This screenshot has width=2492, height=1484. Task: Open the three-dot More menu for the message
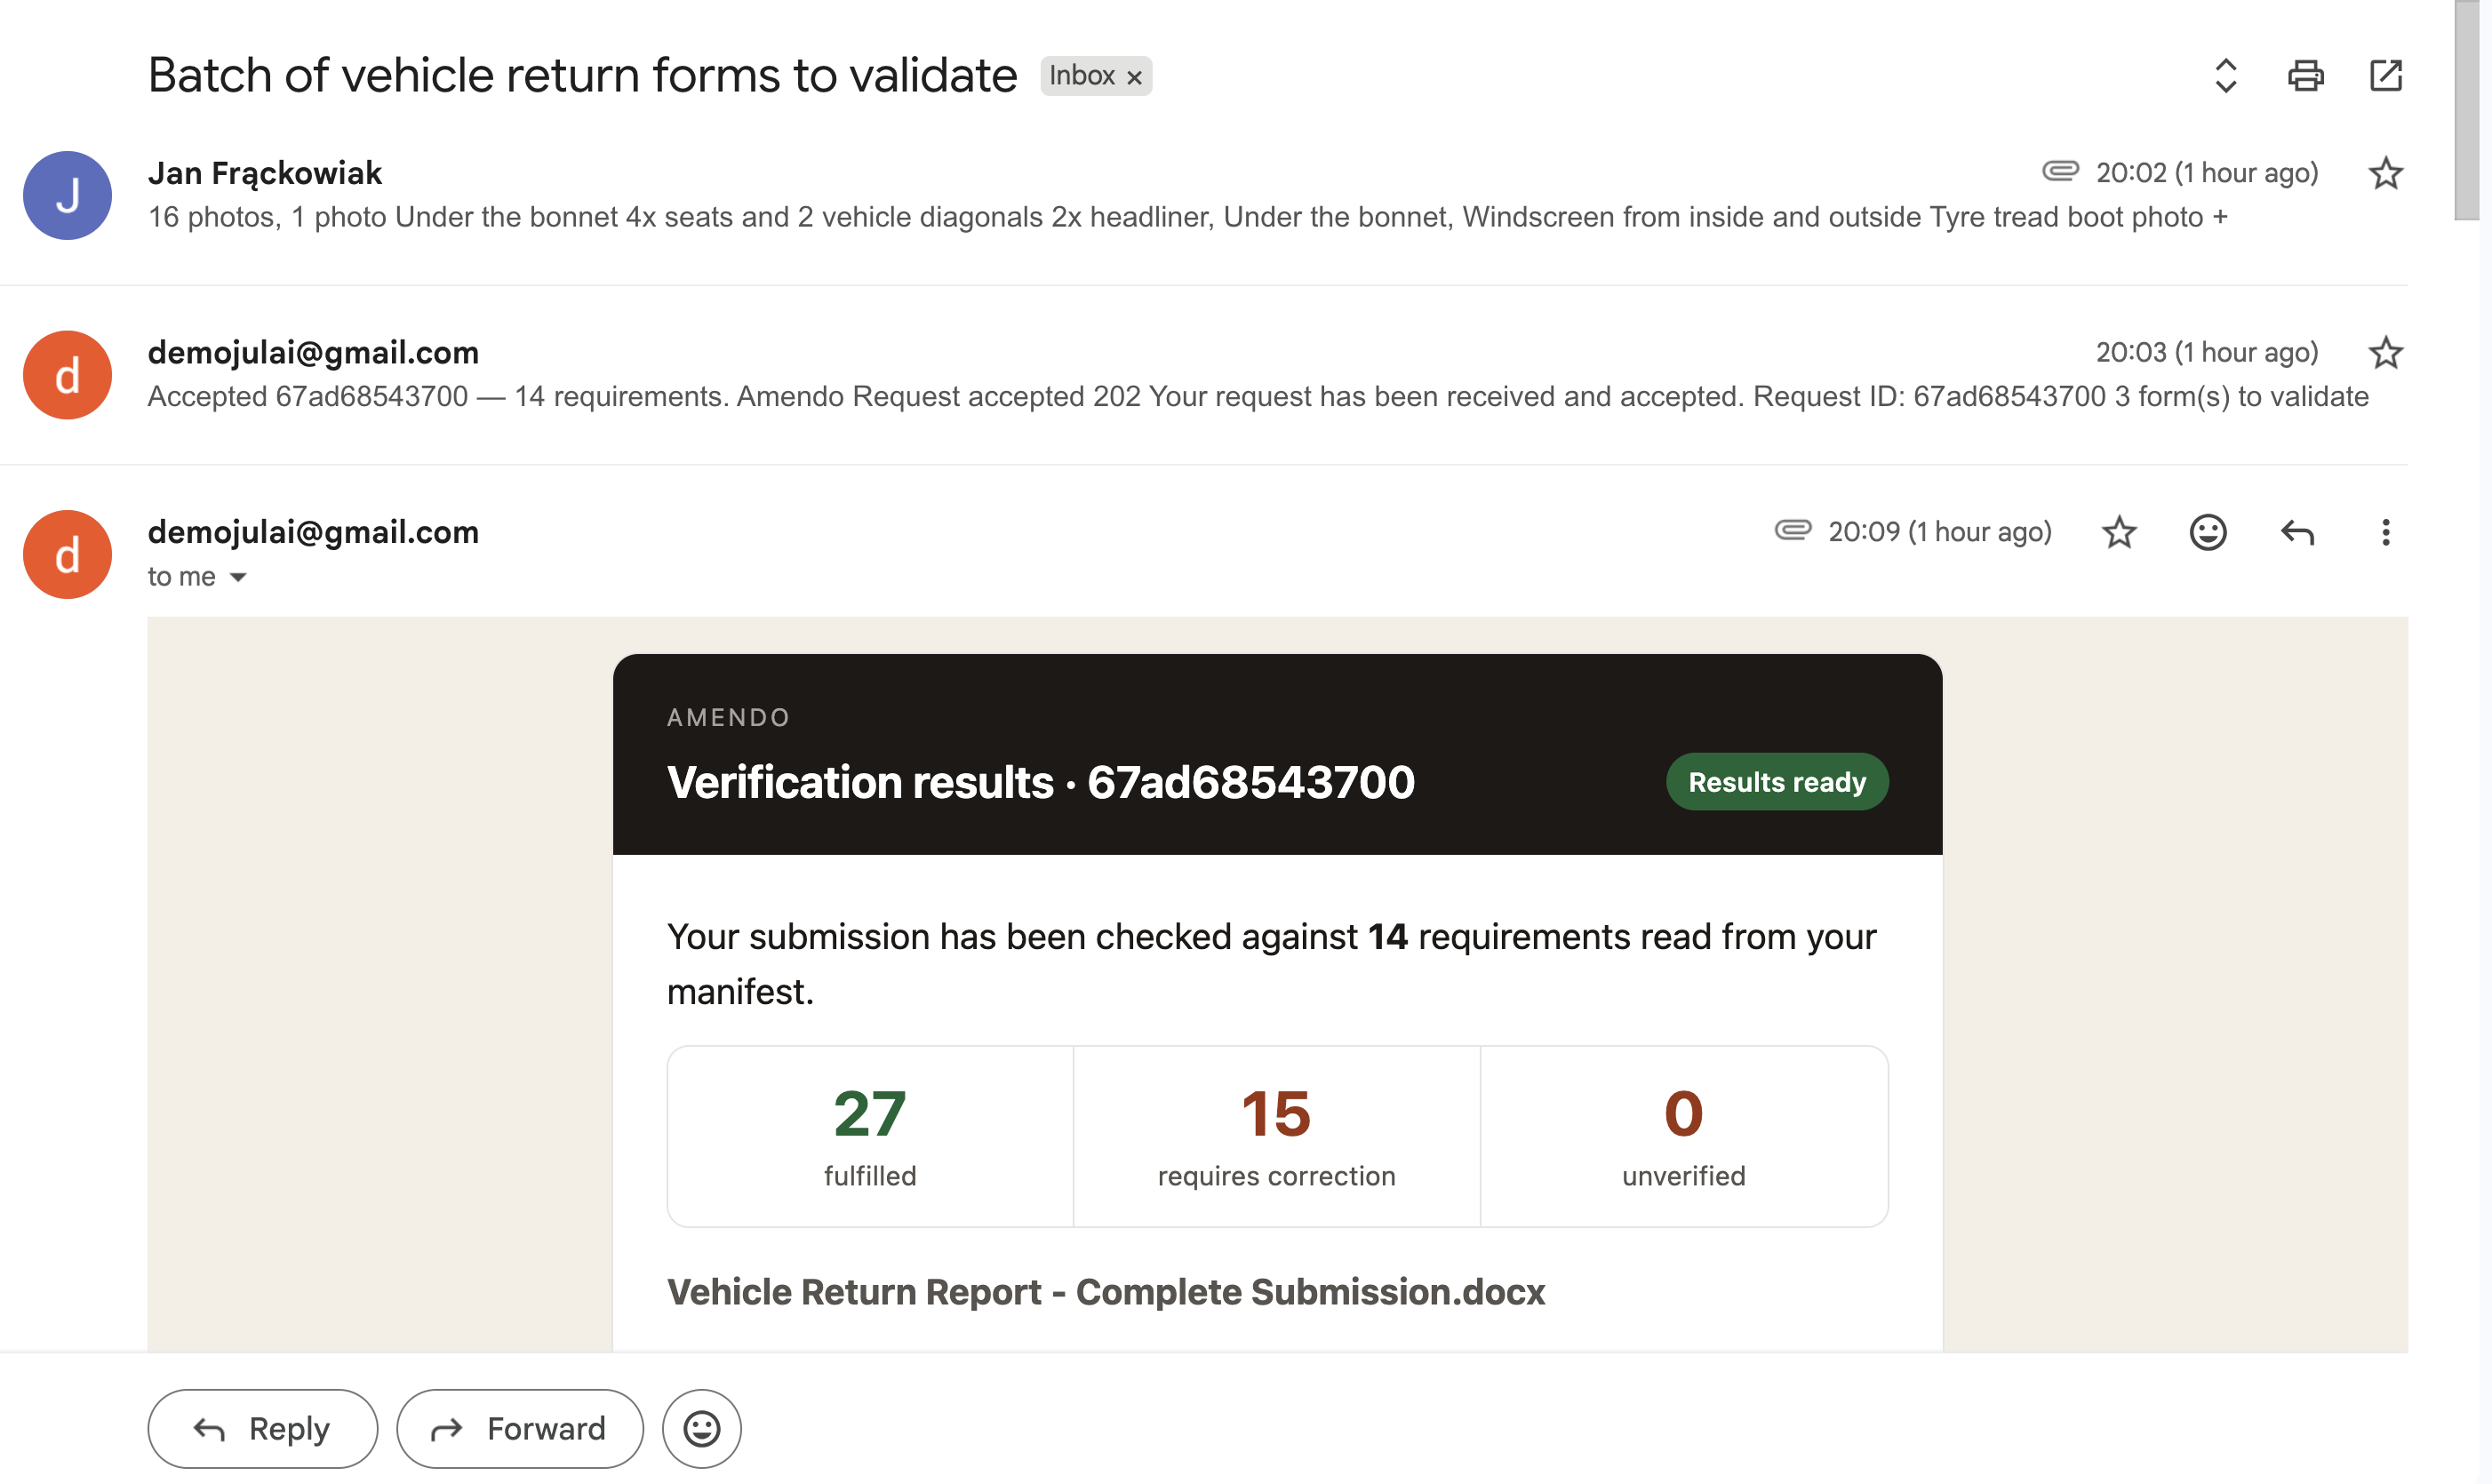point(2386,532)
